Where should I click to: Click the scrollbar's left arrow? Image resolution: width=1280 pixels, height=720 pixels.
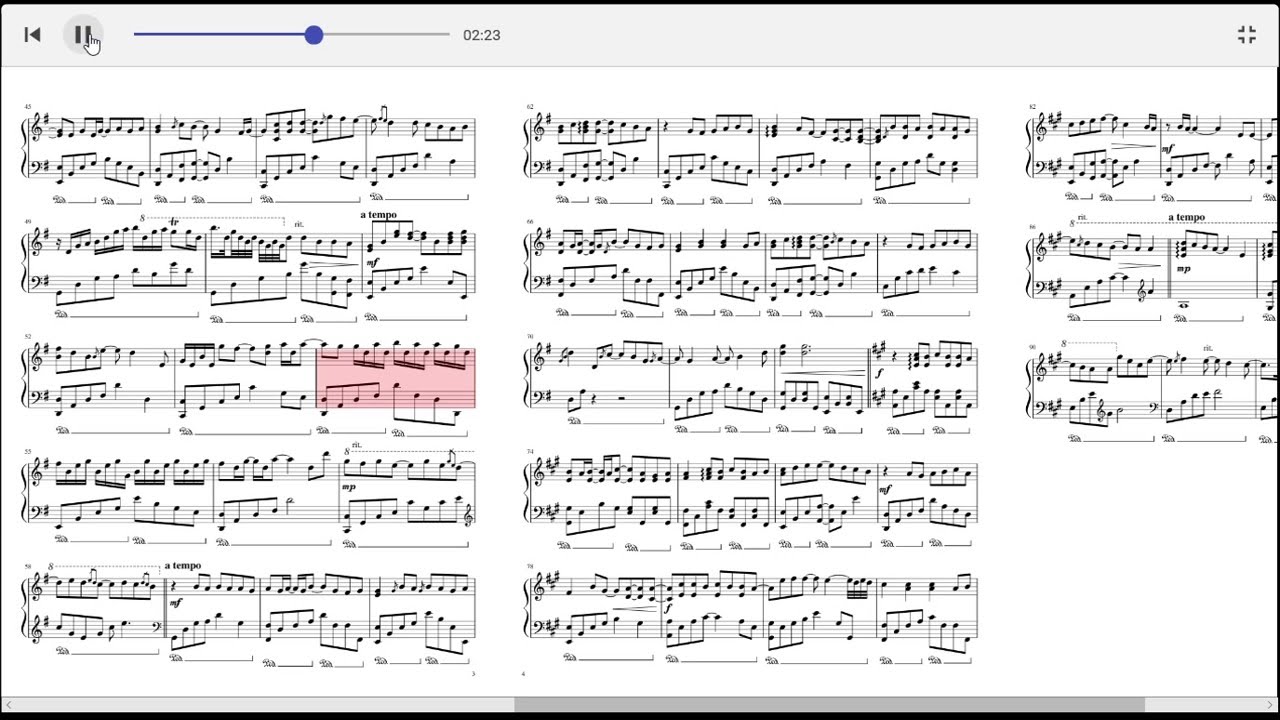tap(8, 706)
